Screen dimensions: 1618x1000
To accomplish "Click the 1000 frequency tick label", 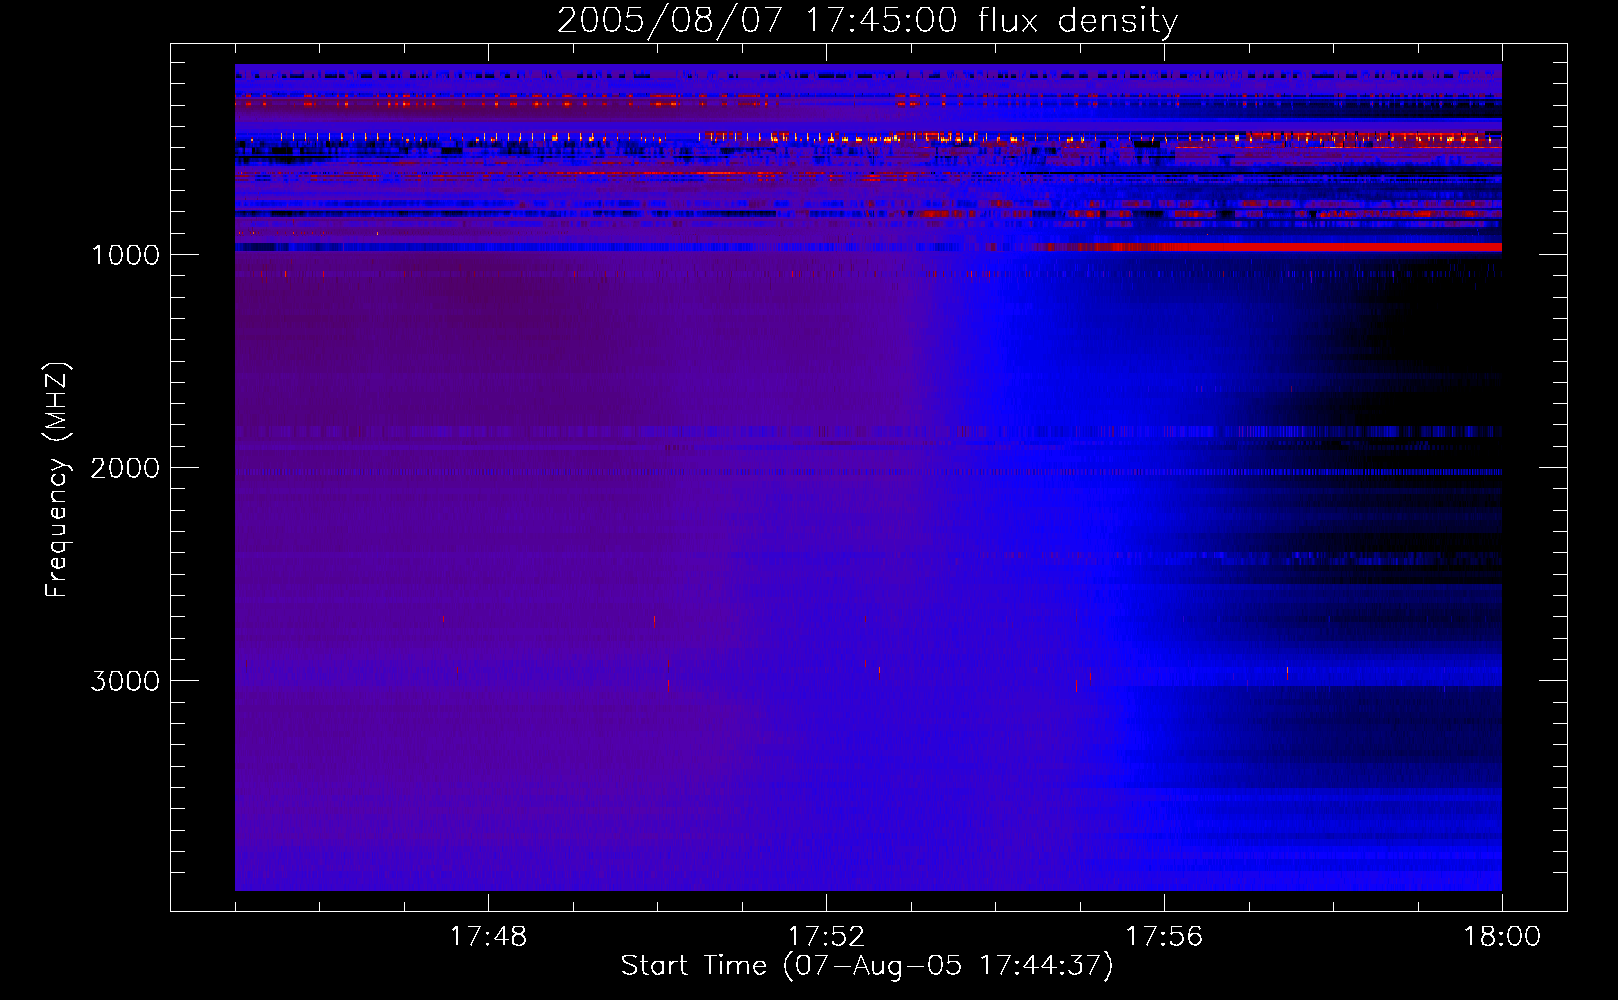I will [x=126, y=255].
